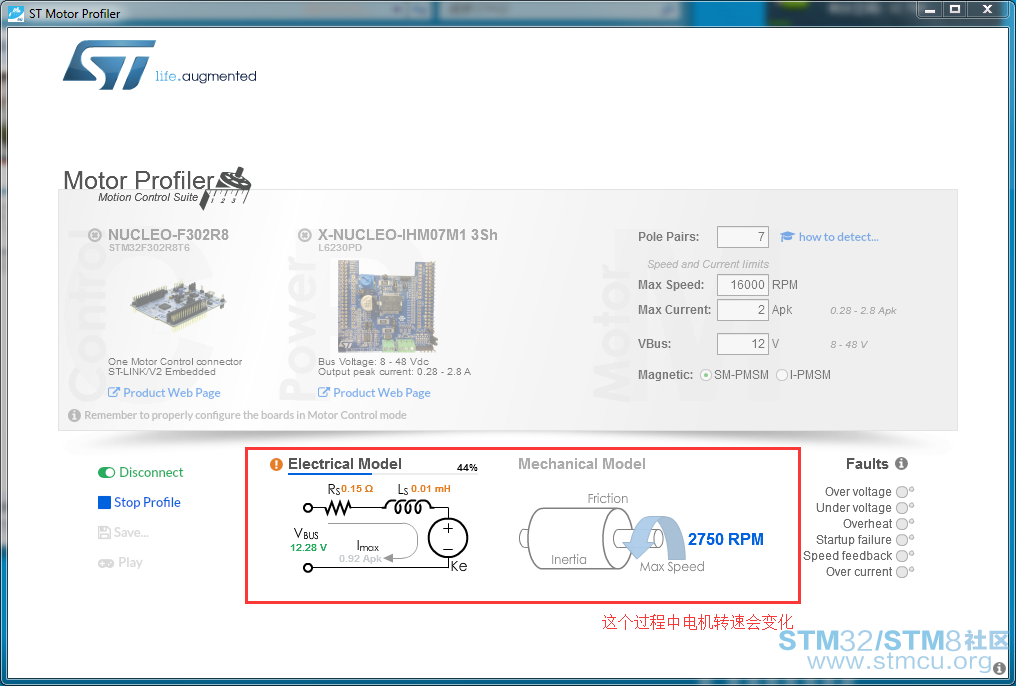Click the X-NUCLEO-IHM07M1 power board selector icon
The width and height of the screenshot is (1016, 686).
tap(305, 234)
